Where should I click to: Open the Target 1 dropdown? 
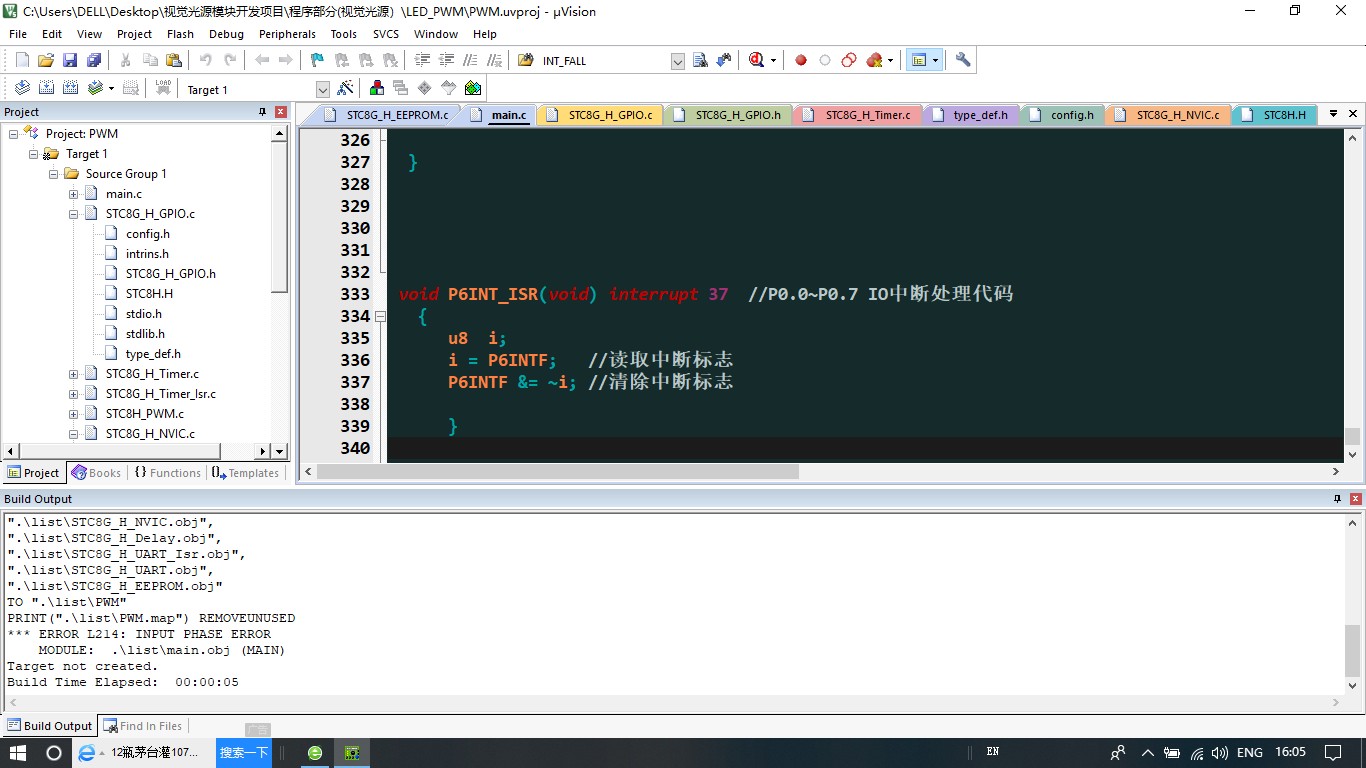(322, 89)
